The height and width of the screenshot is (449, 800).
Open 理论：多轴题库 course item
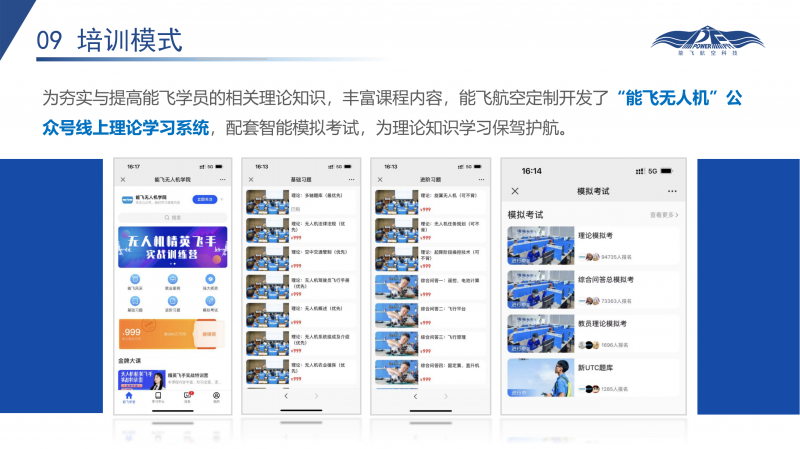pyautogui.click(x=301, y=202)
